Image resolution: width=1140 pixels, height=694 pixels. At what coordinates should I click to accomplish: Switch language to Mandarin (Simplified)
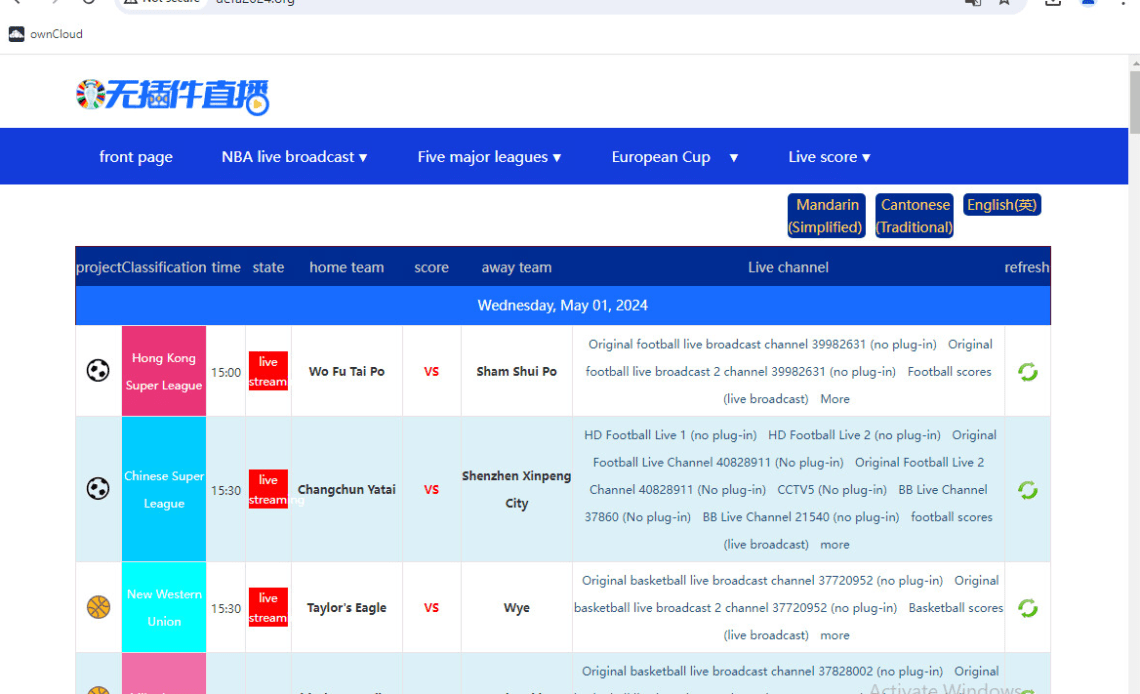pos(827,216)
